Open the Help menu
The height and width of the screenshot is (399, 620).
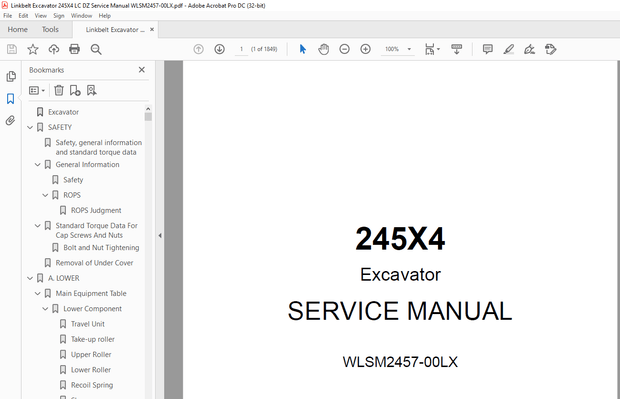[104, 16]
